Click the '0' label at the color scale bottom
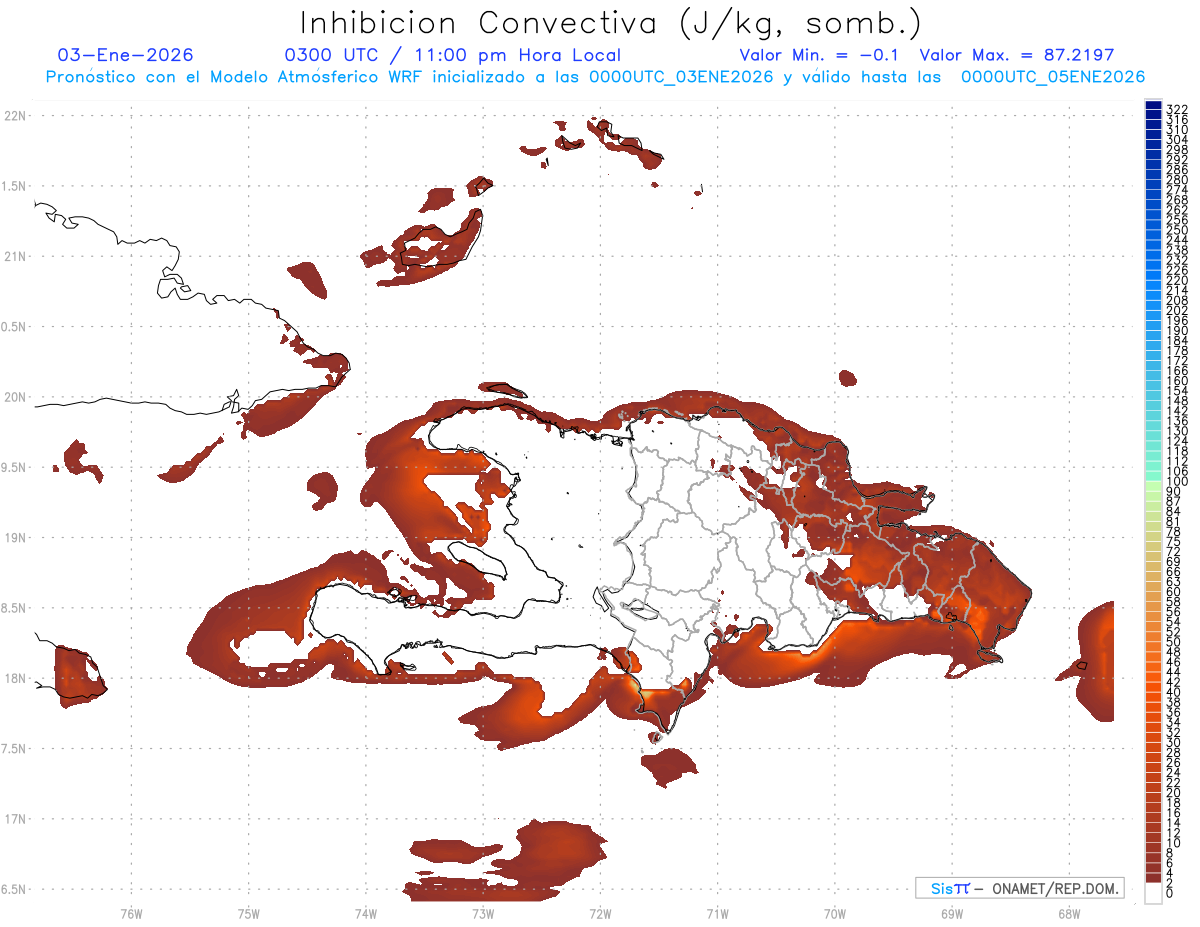Image resolution: width=1200 pixels, height=927 pixels. point(1169,893)
